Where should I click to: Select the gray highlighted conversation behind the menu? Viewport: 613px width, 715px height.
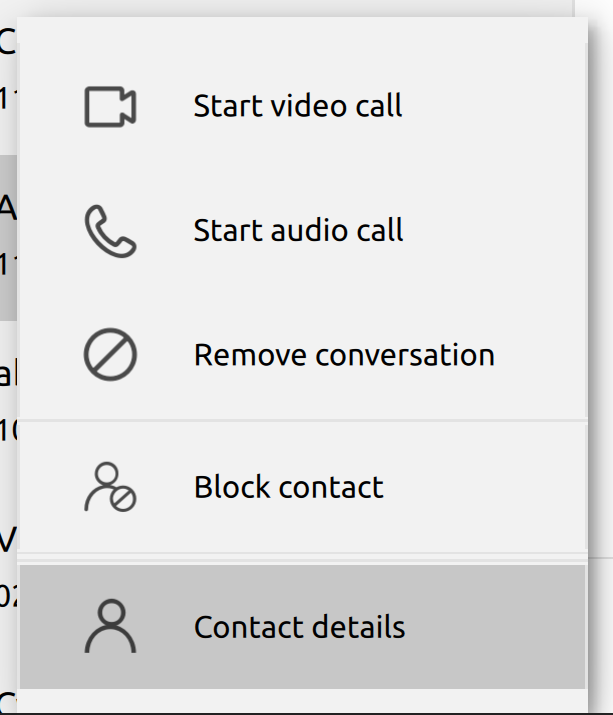8,237
